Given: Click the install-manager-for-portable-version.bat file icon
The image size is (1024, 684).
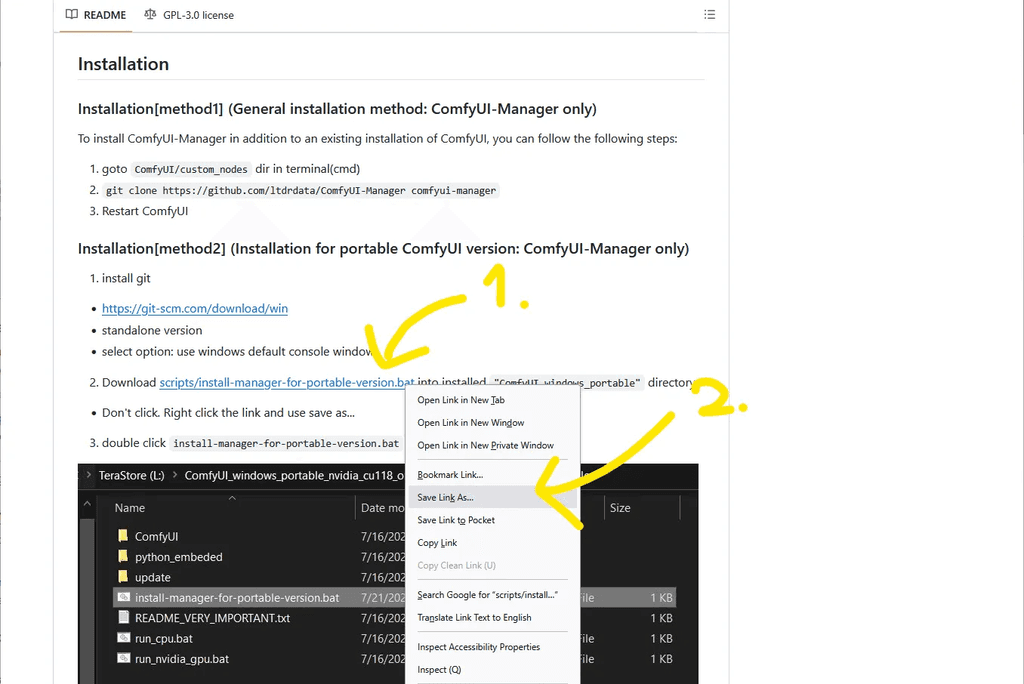Looking at the screenshot, I should [122, 597].
